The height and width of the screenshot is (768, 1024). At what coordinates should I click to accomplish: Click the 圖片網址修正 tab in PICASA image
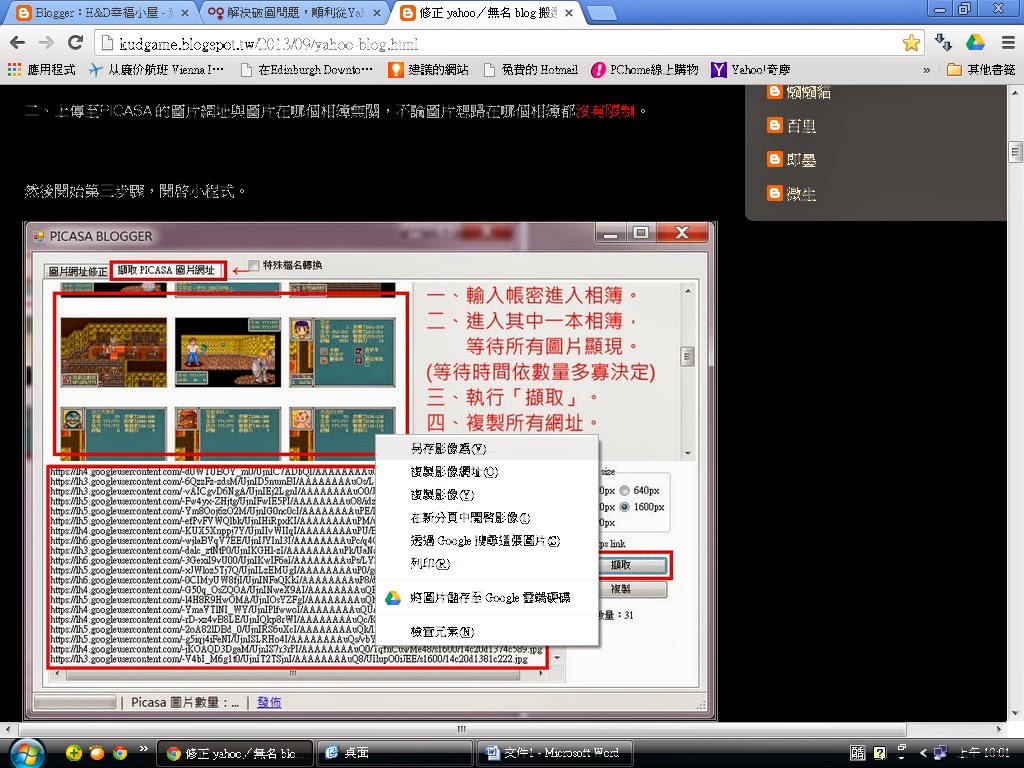click(x=78, y=272)
